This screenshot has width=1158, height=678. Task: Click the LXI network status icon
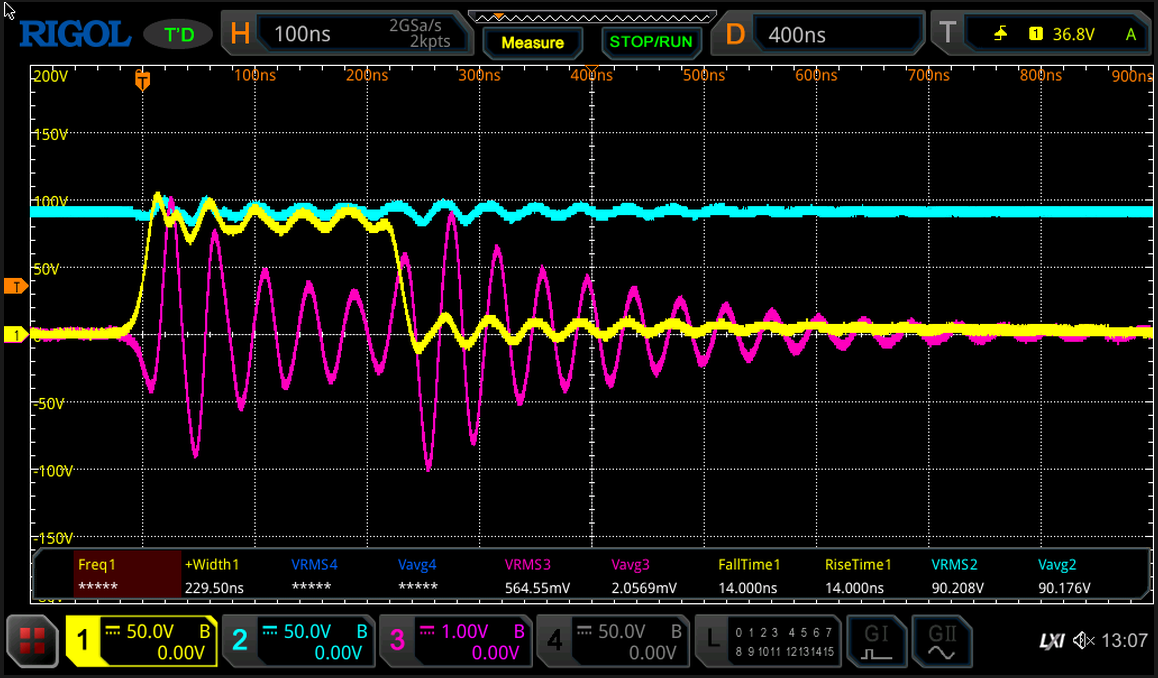click(x=1051, y=641)
